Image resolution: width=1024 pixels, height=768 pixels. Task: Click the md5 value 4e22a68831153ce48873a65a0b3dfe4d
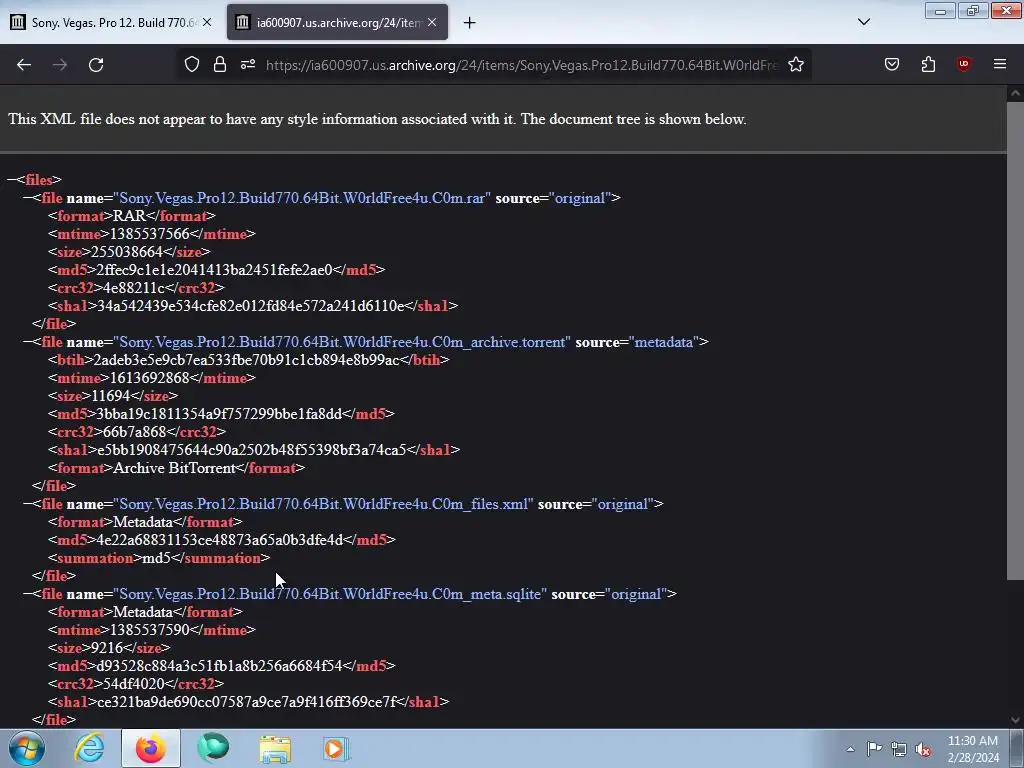(x=219, y=539)
